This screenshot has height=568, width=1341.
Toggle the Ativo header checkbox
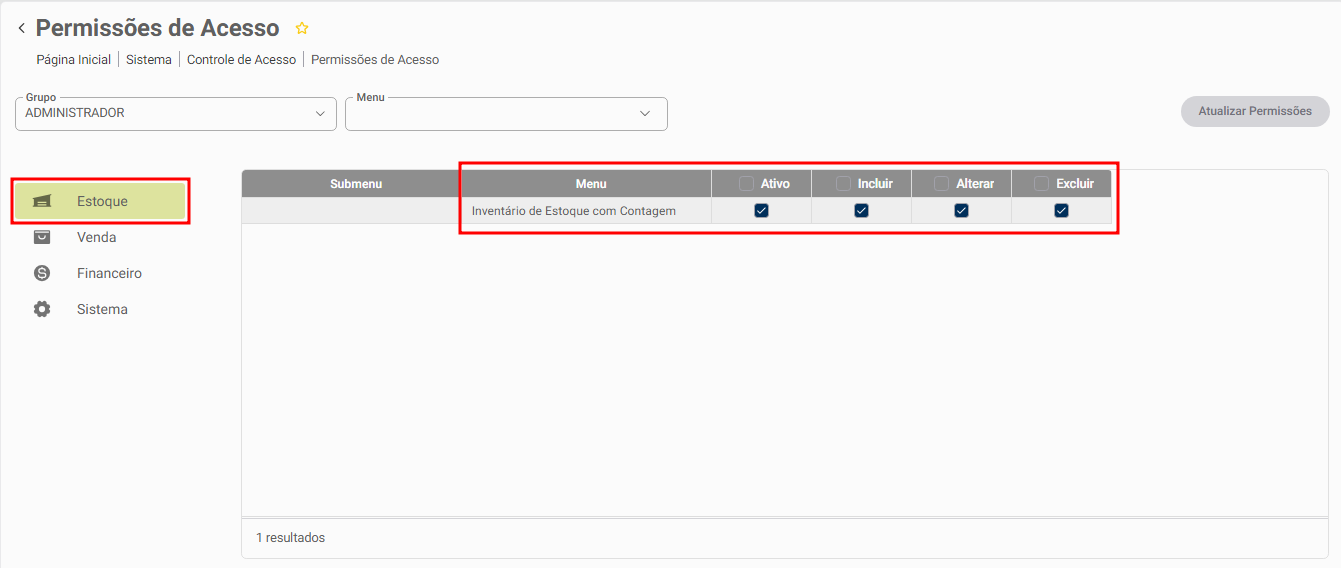click(x=747, y=184)
